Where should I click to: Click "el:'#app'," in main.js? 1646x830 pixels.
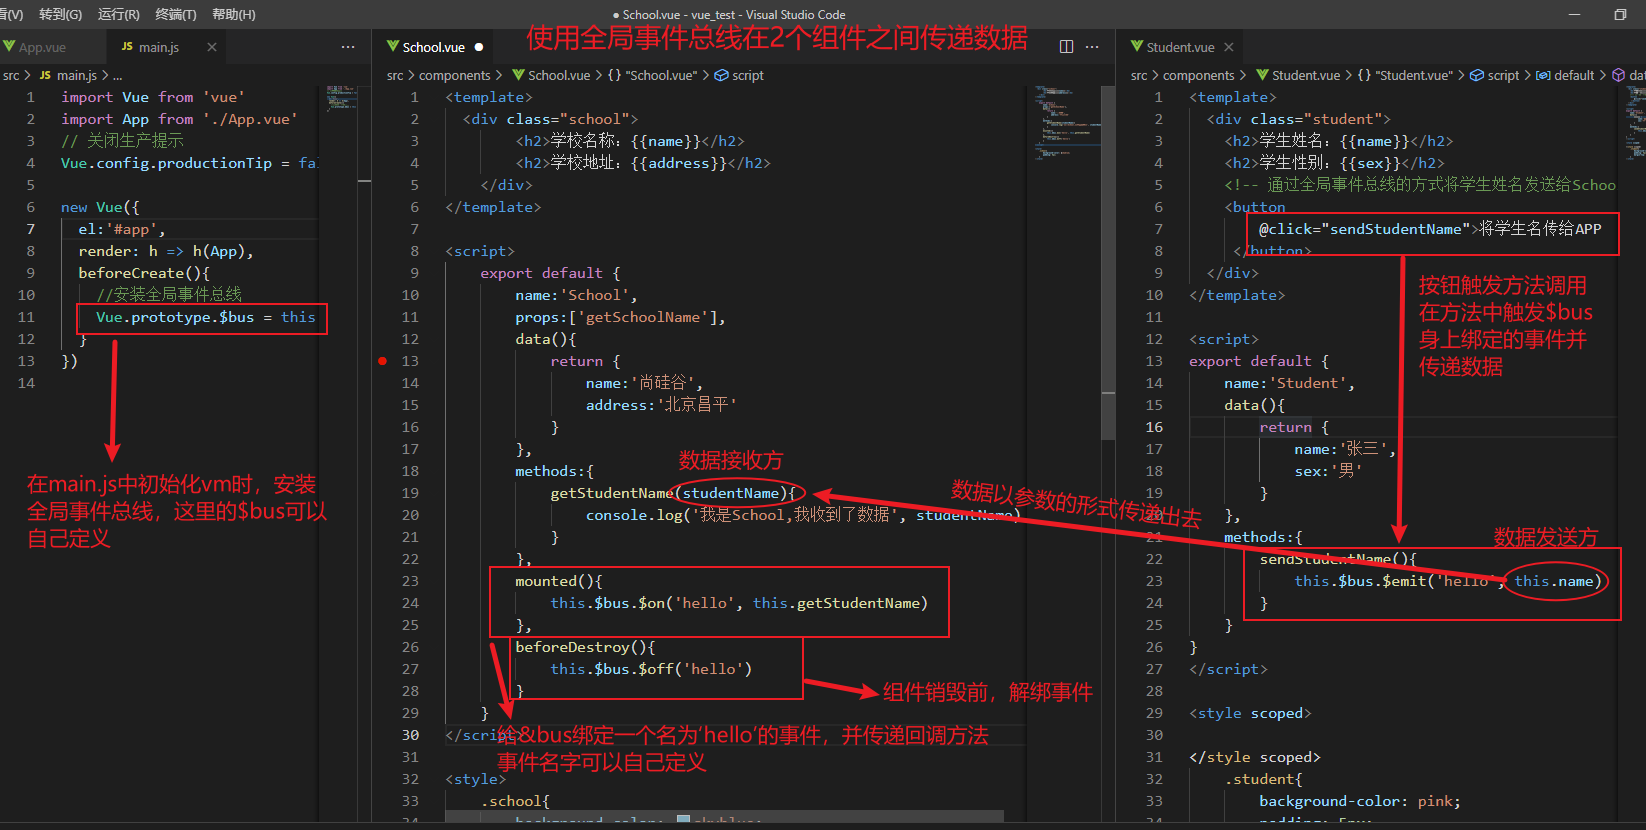(122, 229)
